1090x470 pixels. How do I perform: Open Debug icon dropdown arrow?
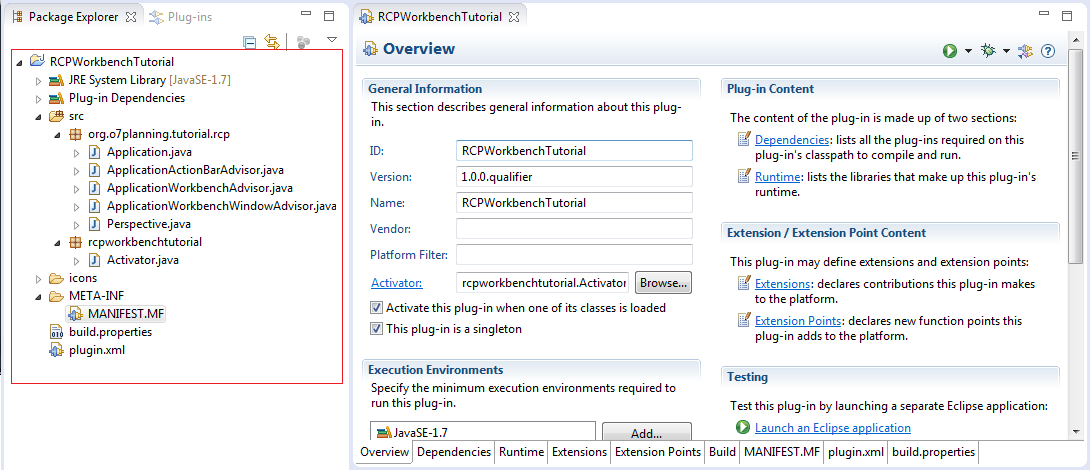click(x=1006, y=51)
